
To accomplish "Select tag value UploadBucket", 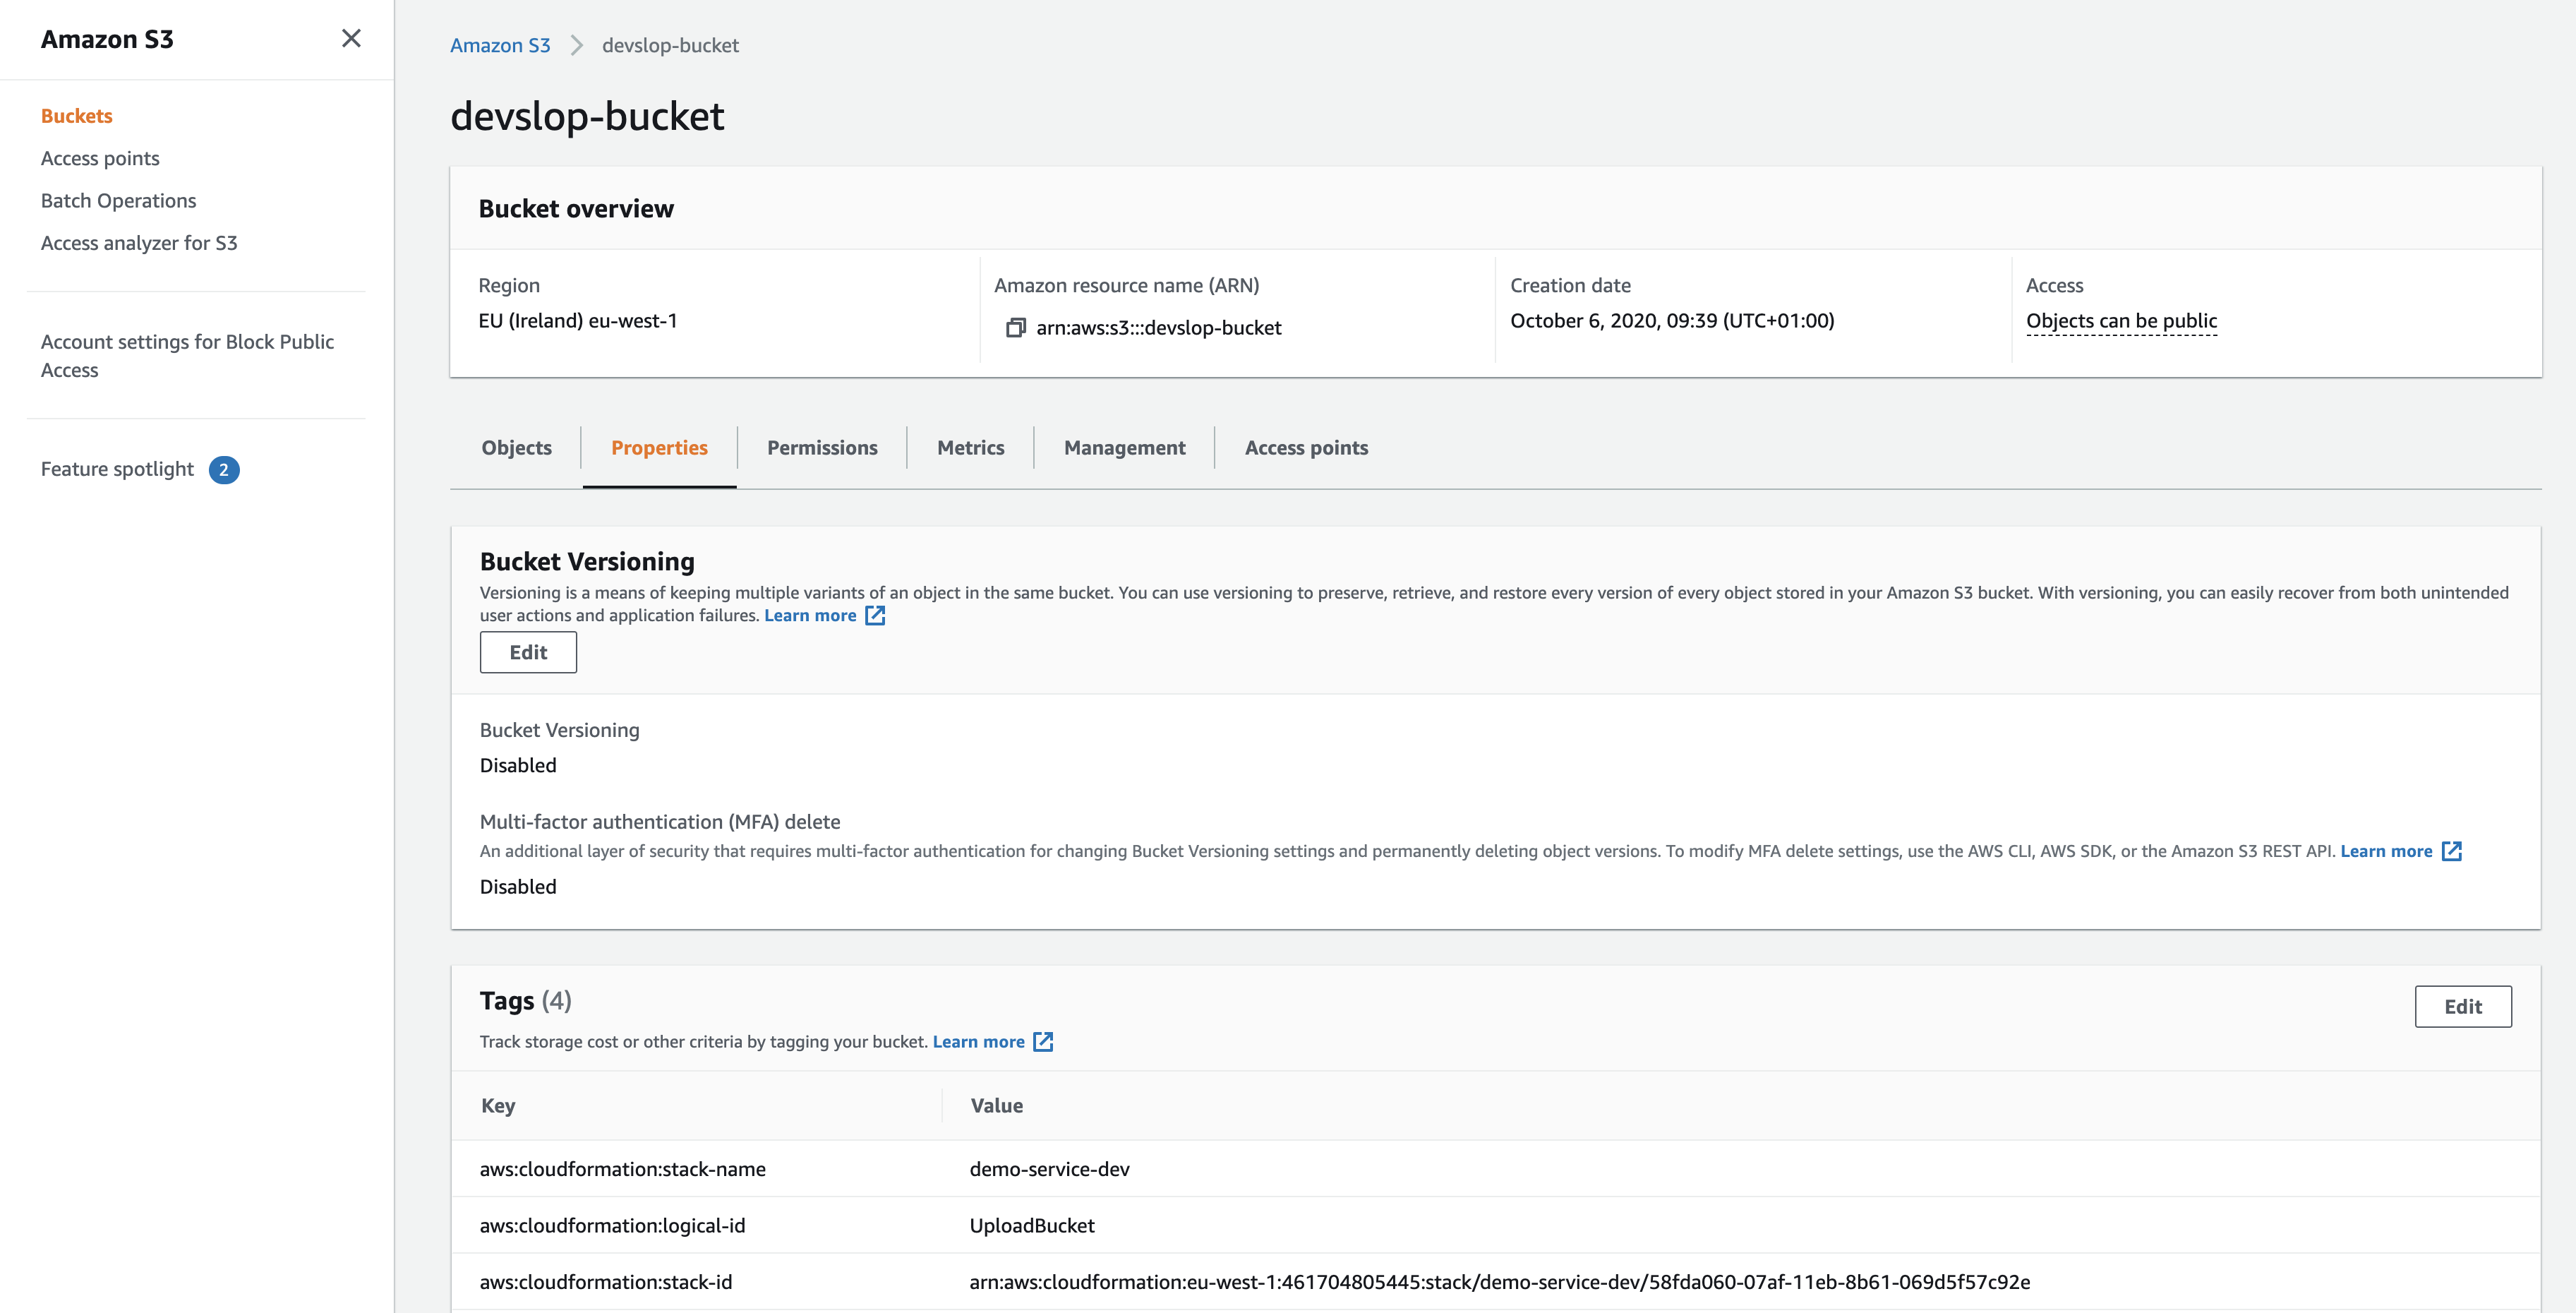I will pyautogui.click(x=1032, y=1225).
